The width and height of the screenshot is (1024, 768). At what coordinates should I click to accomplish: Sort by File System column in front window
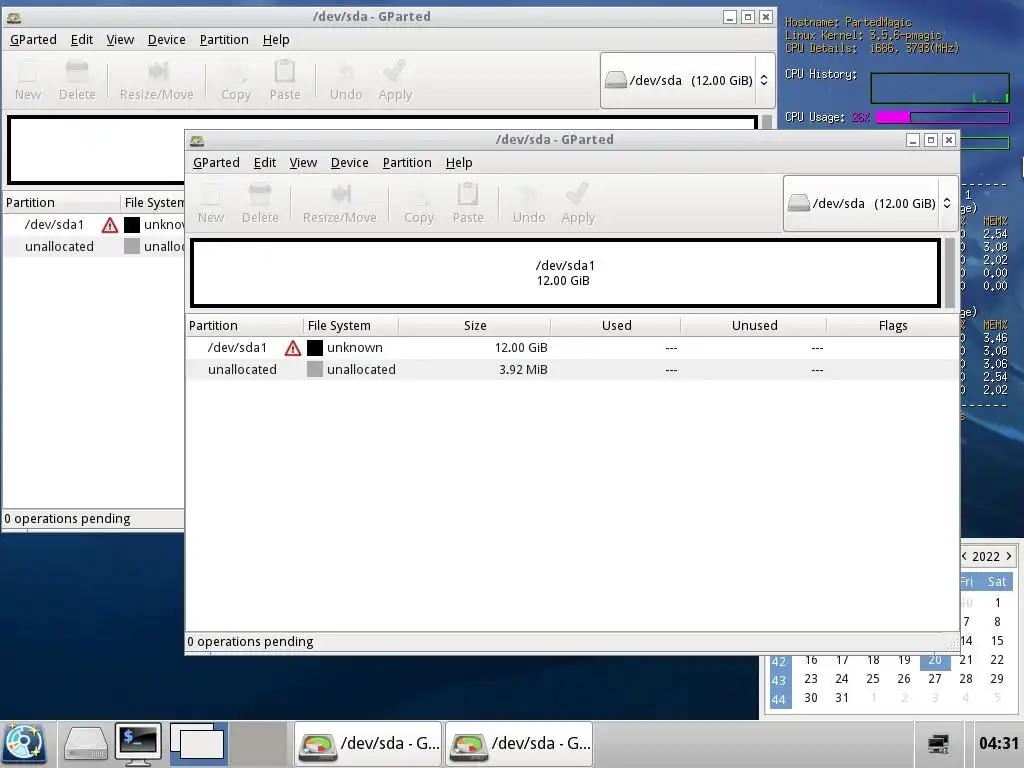[351, 325]
